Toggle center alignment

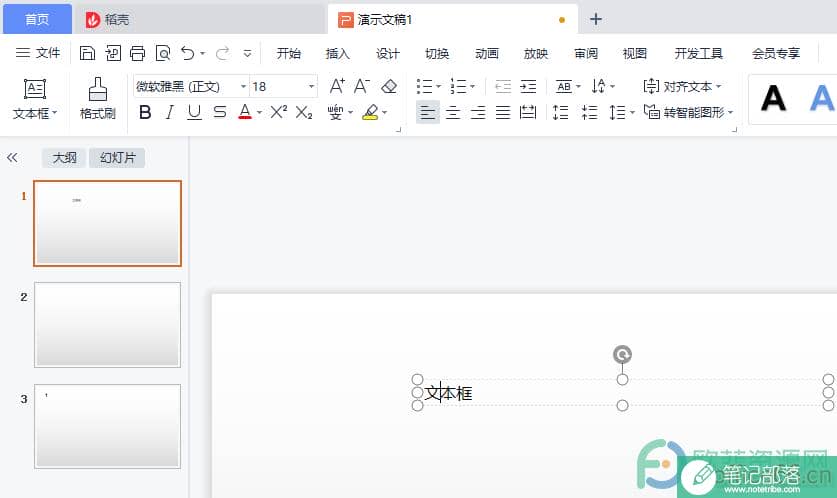(453, 112)
